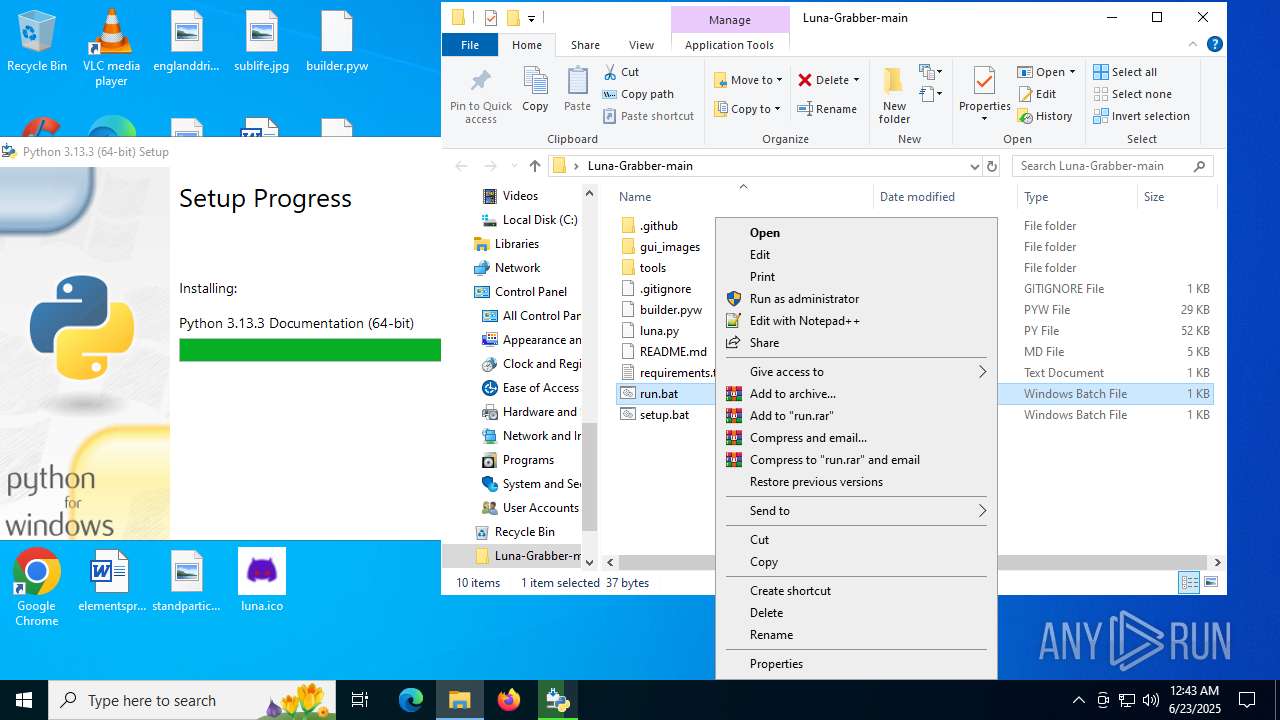Switch to the View ribbon tab
The width and height of the screenshot is (1280, 720).
tap(641, 45)
